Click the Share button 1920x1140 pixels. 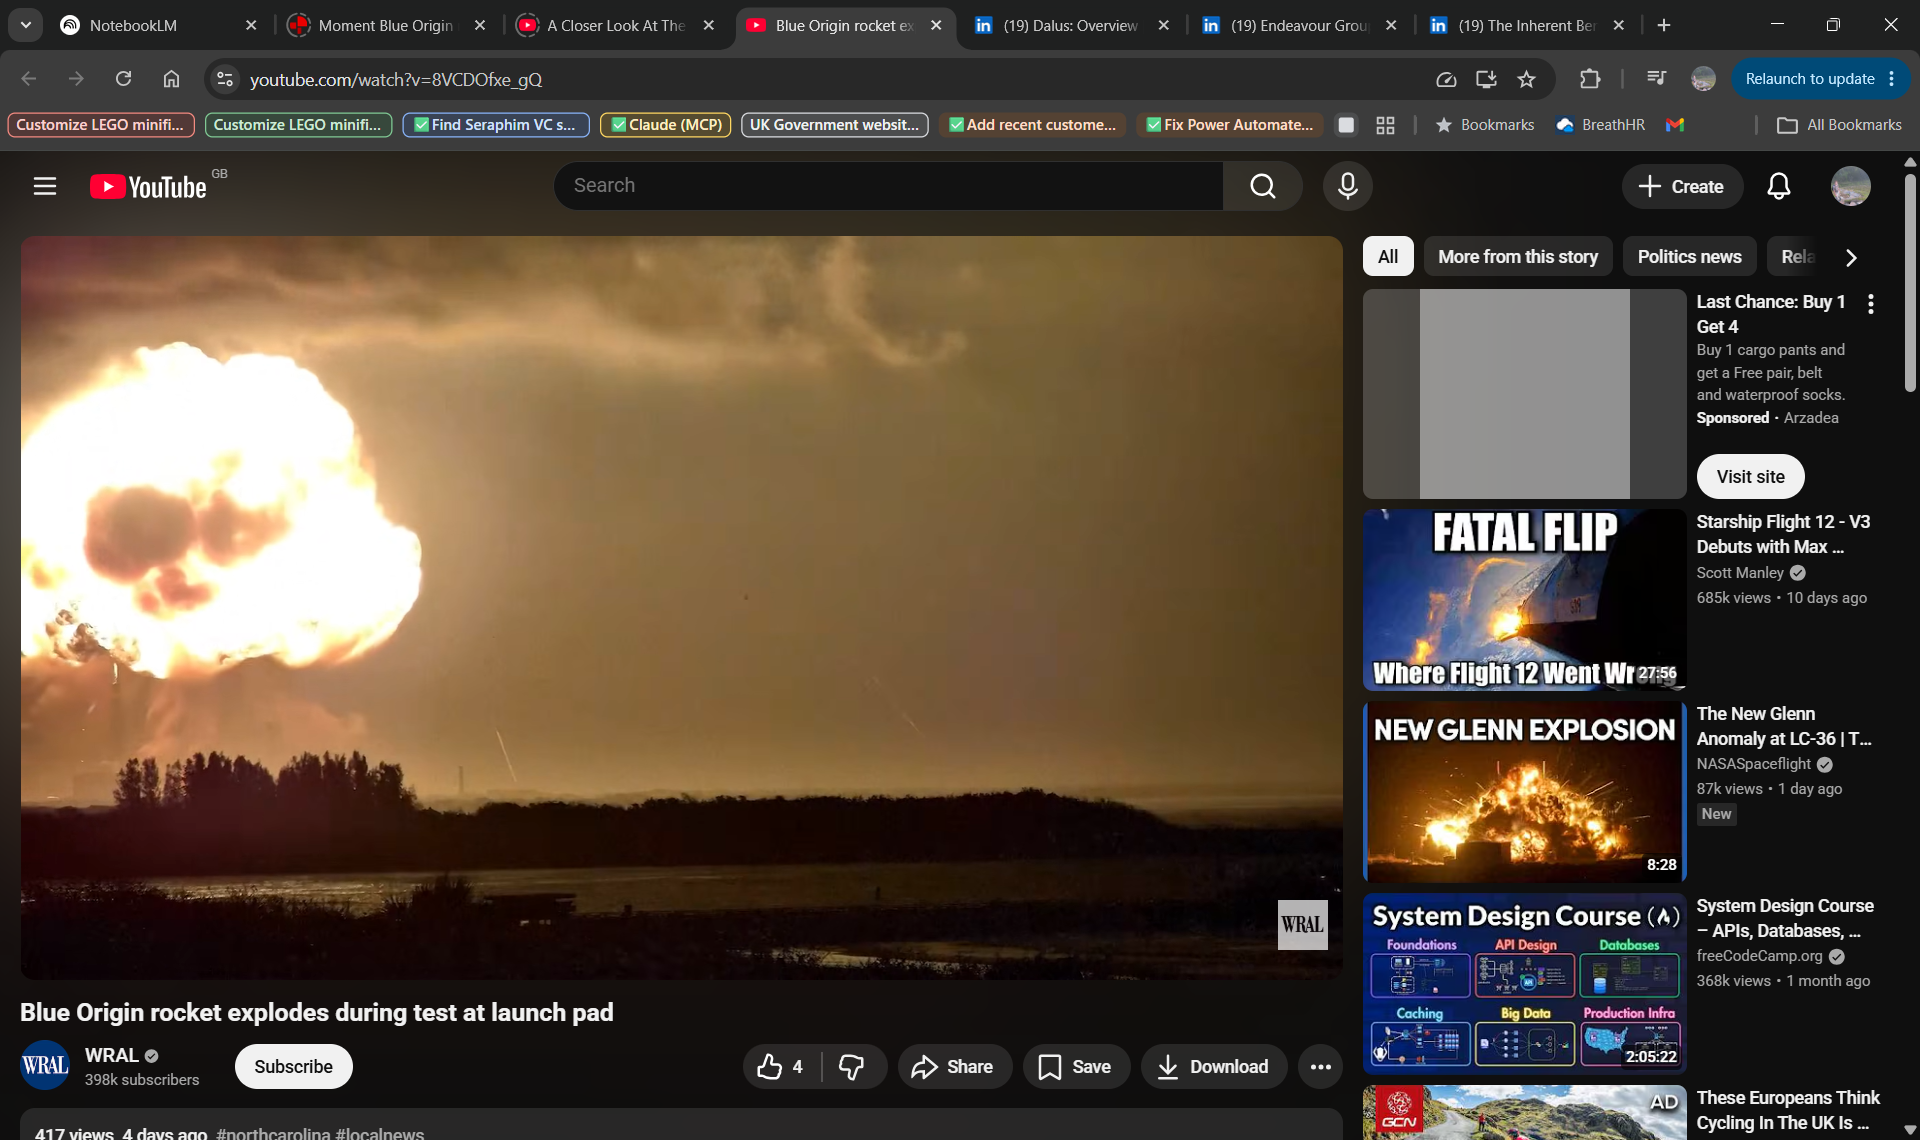click(x=954, y=1067)
